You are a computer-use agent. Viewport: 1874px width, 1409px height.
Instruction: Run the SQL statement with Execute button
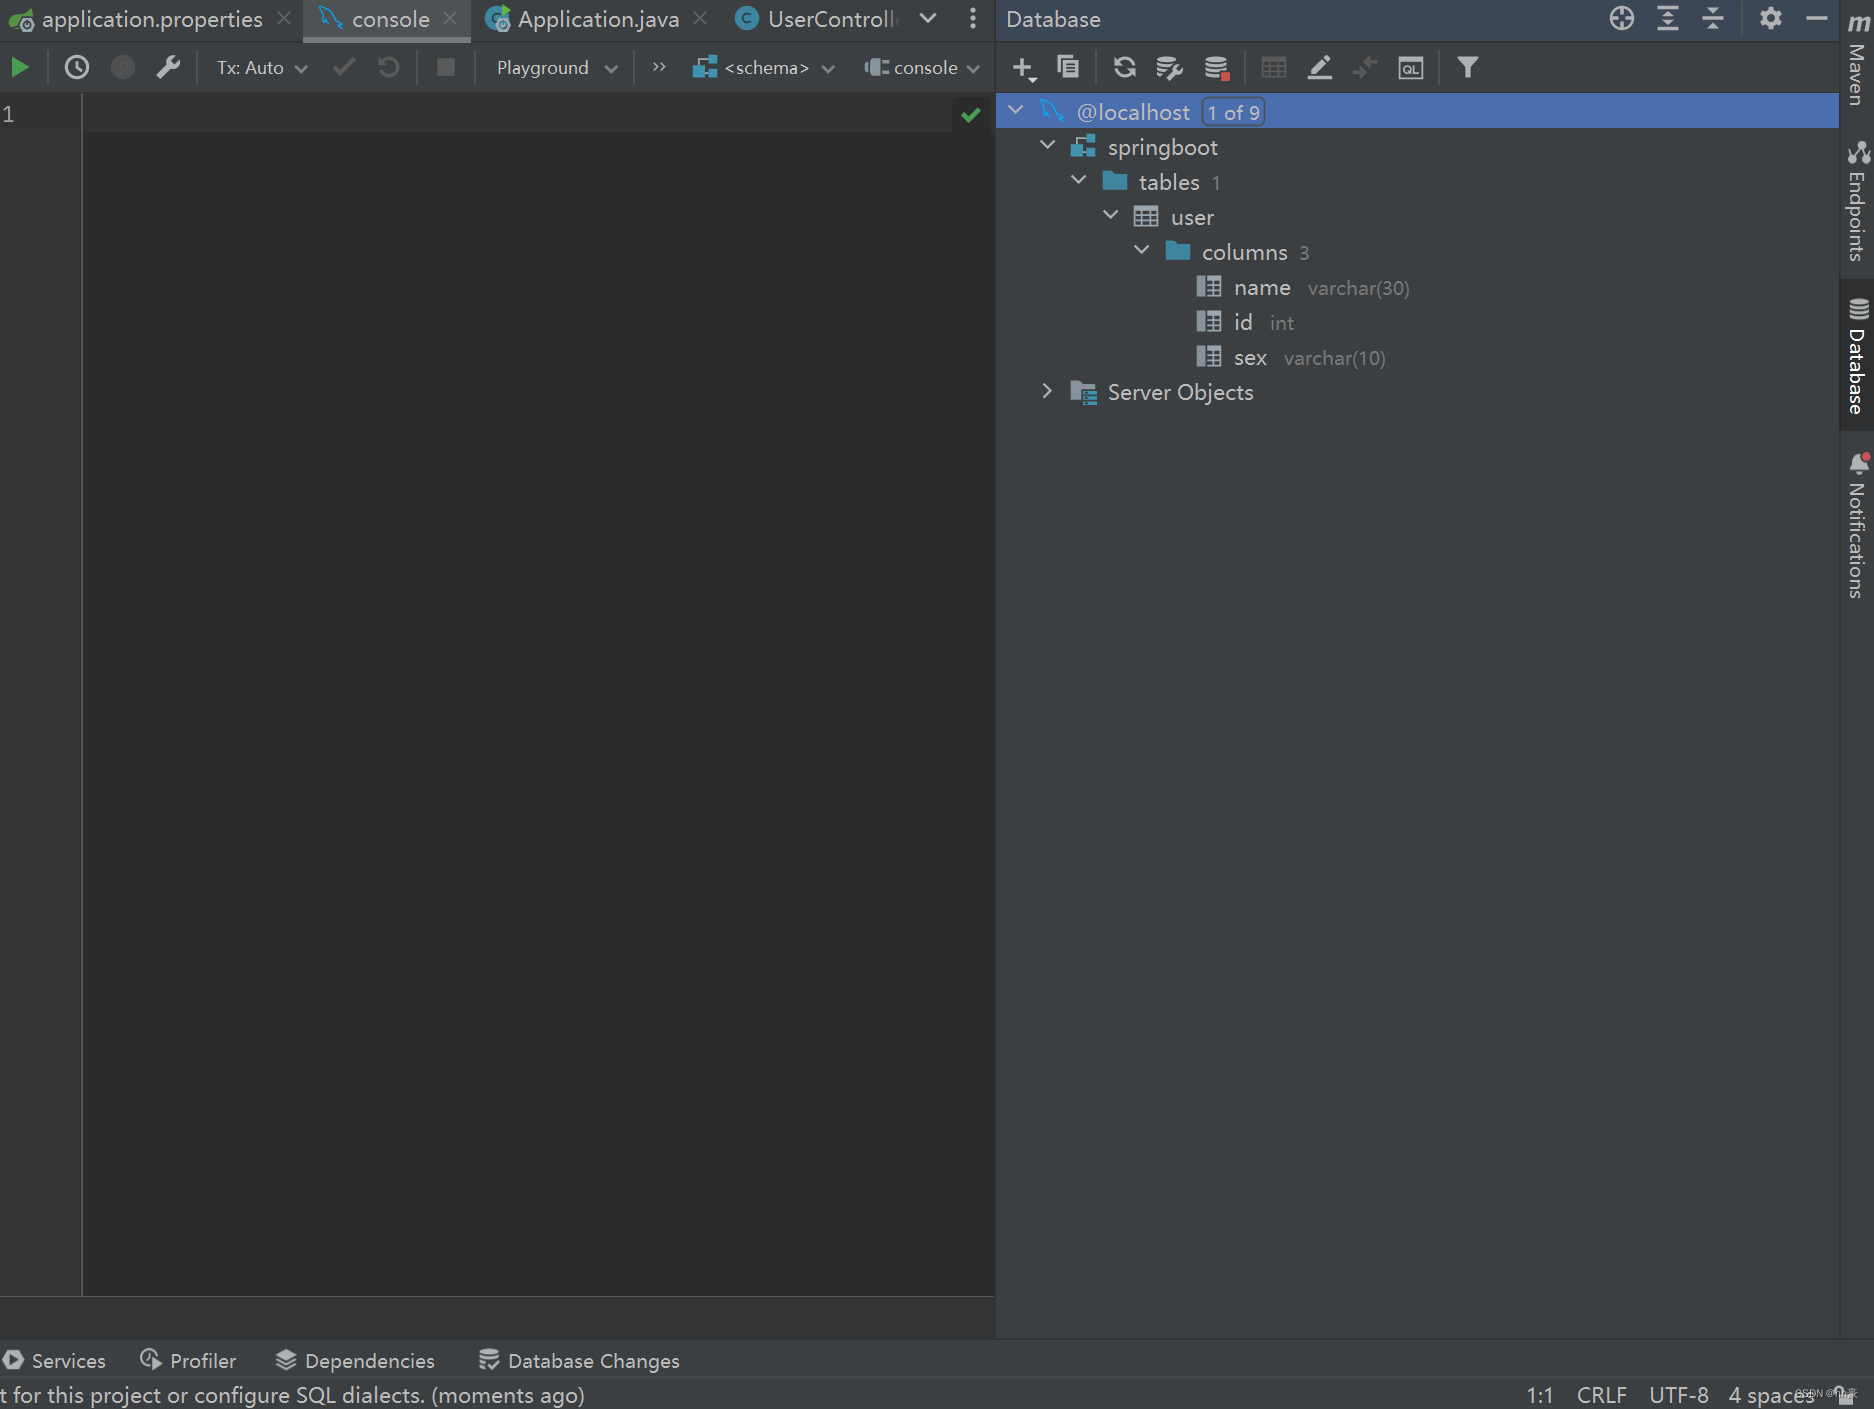pyautogui.click(x=19, y=67)
